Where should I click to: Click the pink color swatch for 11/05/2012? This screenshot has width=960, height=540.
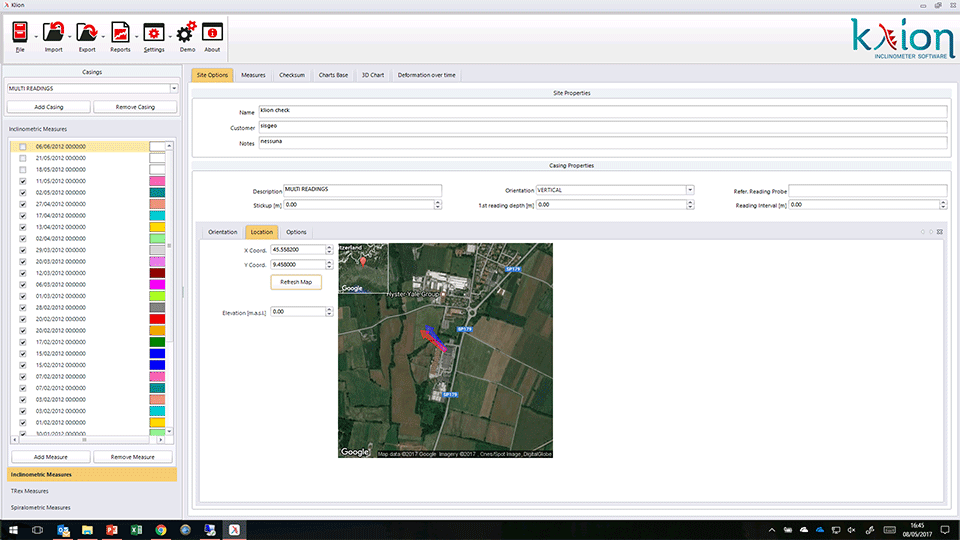pos(156,181)
